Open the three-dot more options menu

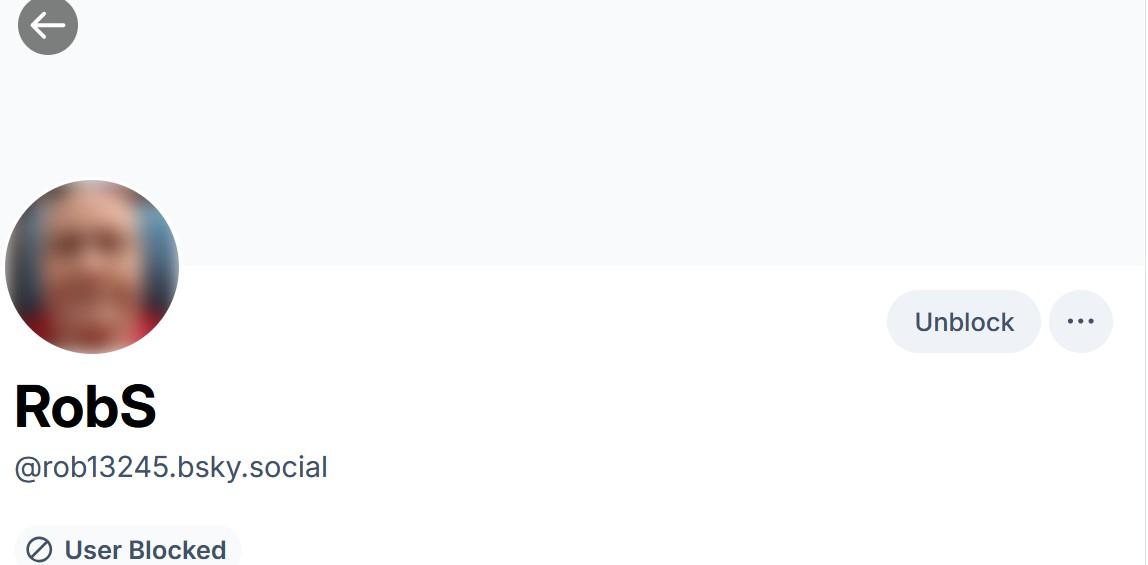click(x=1080, y=322)
